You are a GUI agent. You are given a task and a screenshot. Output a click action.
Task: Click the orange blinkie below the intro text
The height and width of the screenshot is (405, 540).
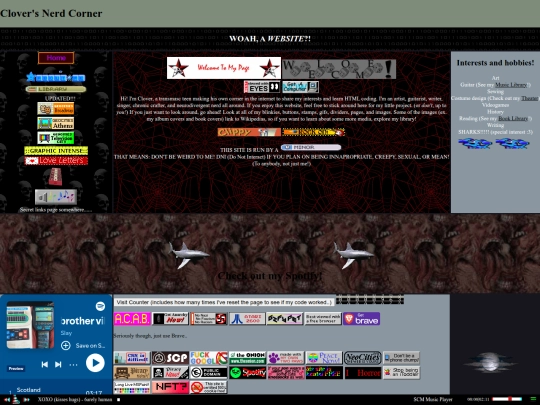tap(249, 132)
